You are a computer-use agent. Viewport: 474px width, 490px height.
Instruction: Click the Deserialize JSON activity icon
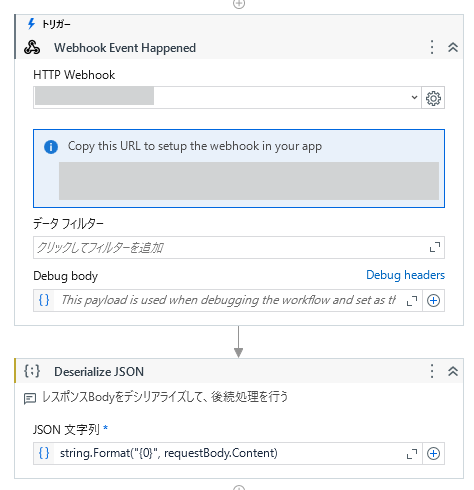(32, 371)
